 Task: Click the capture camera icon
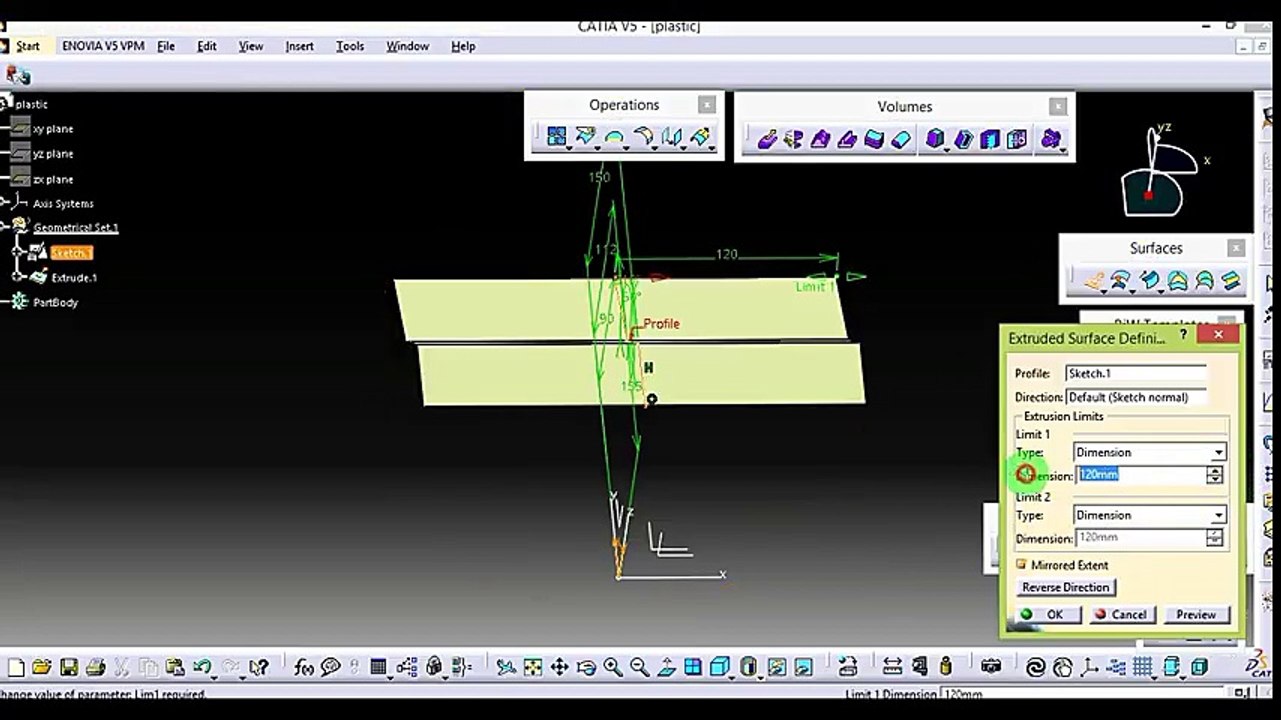[991, 667]
